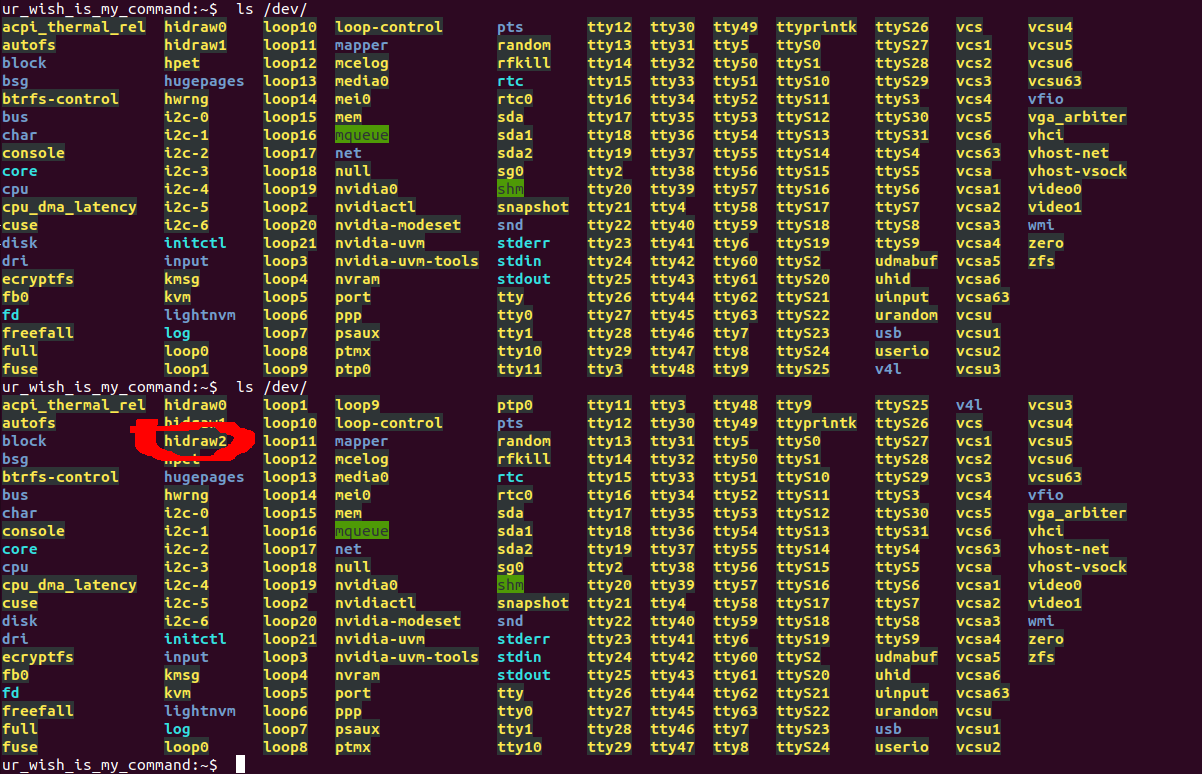Select 'vhost-vsock' in the first ls listing
Screen dimensions: 1202x774
pyautogui.click(x=1077, y=171)
